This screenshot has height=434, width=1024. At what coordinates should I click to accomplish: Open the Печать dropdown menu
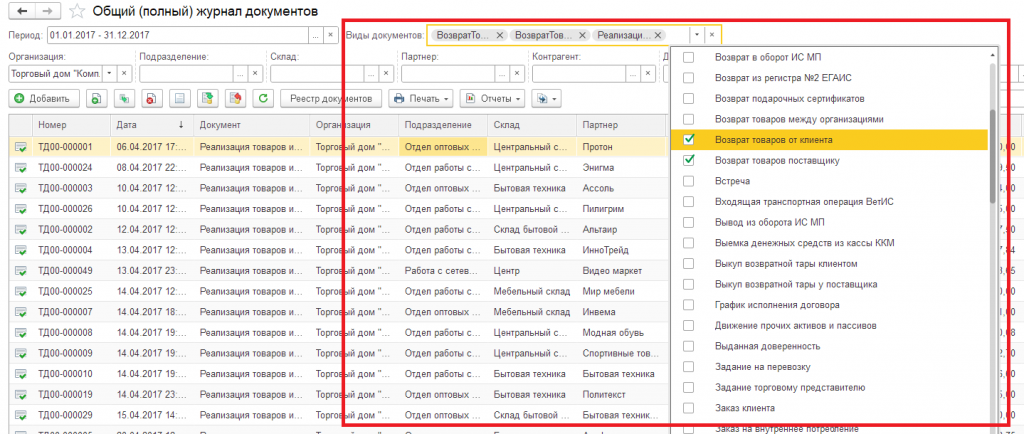421,99
